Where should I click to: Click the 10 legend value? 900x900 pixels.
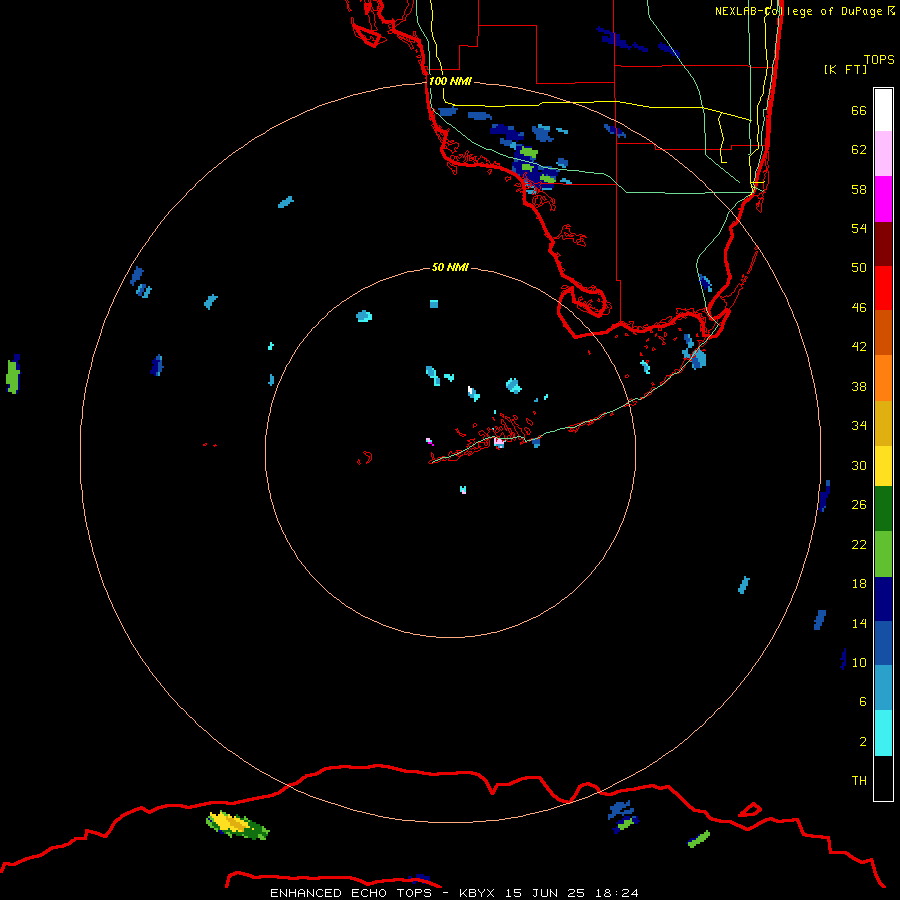click(x=859, y=663)
